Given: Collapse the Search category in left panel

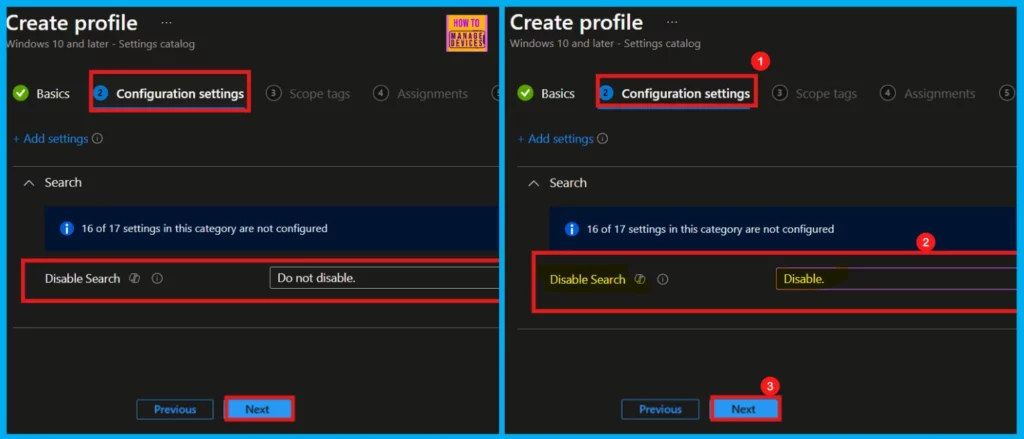Looking at the screenshot, I should click(x=28, y=183).
